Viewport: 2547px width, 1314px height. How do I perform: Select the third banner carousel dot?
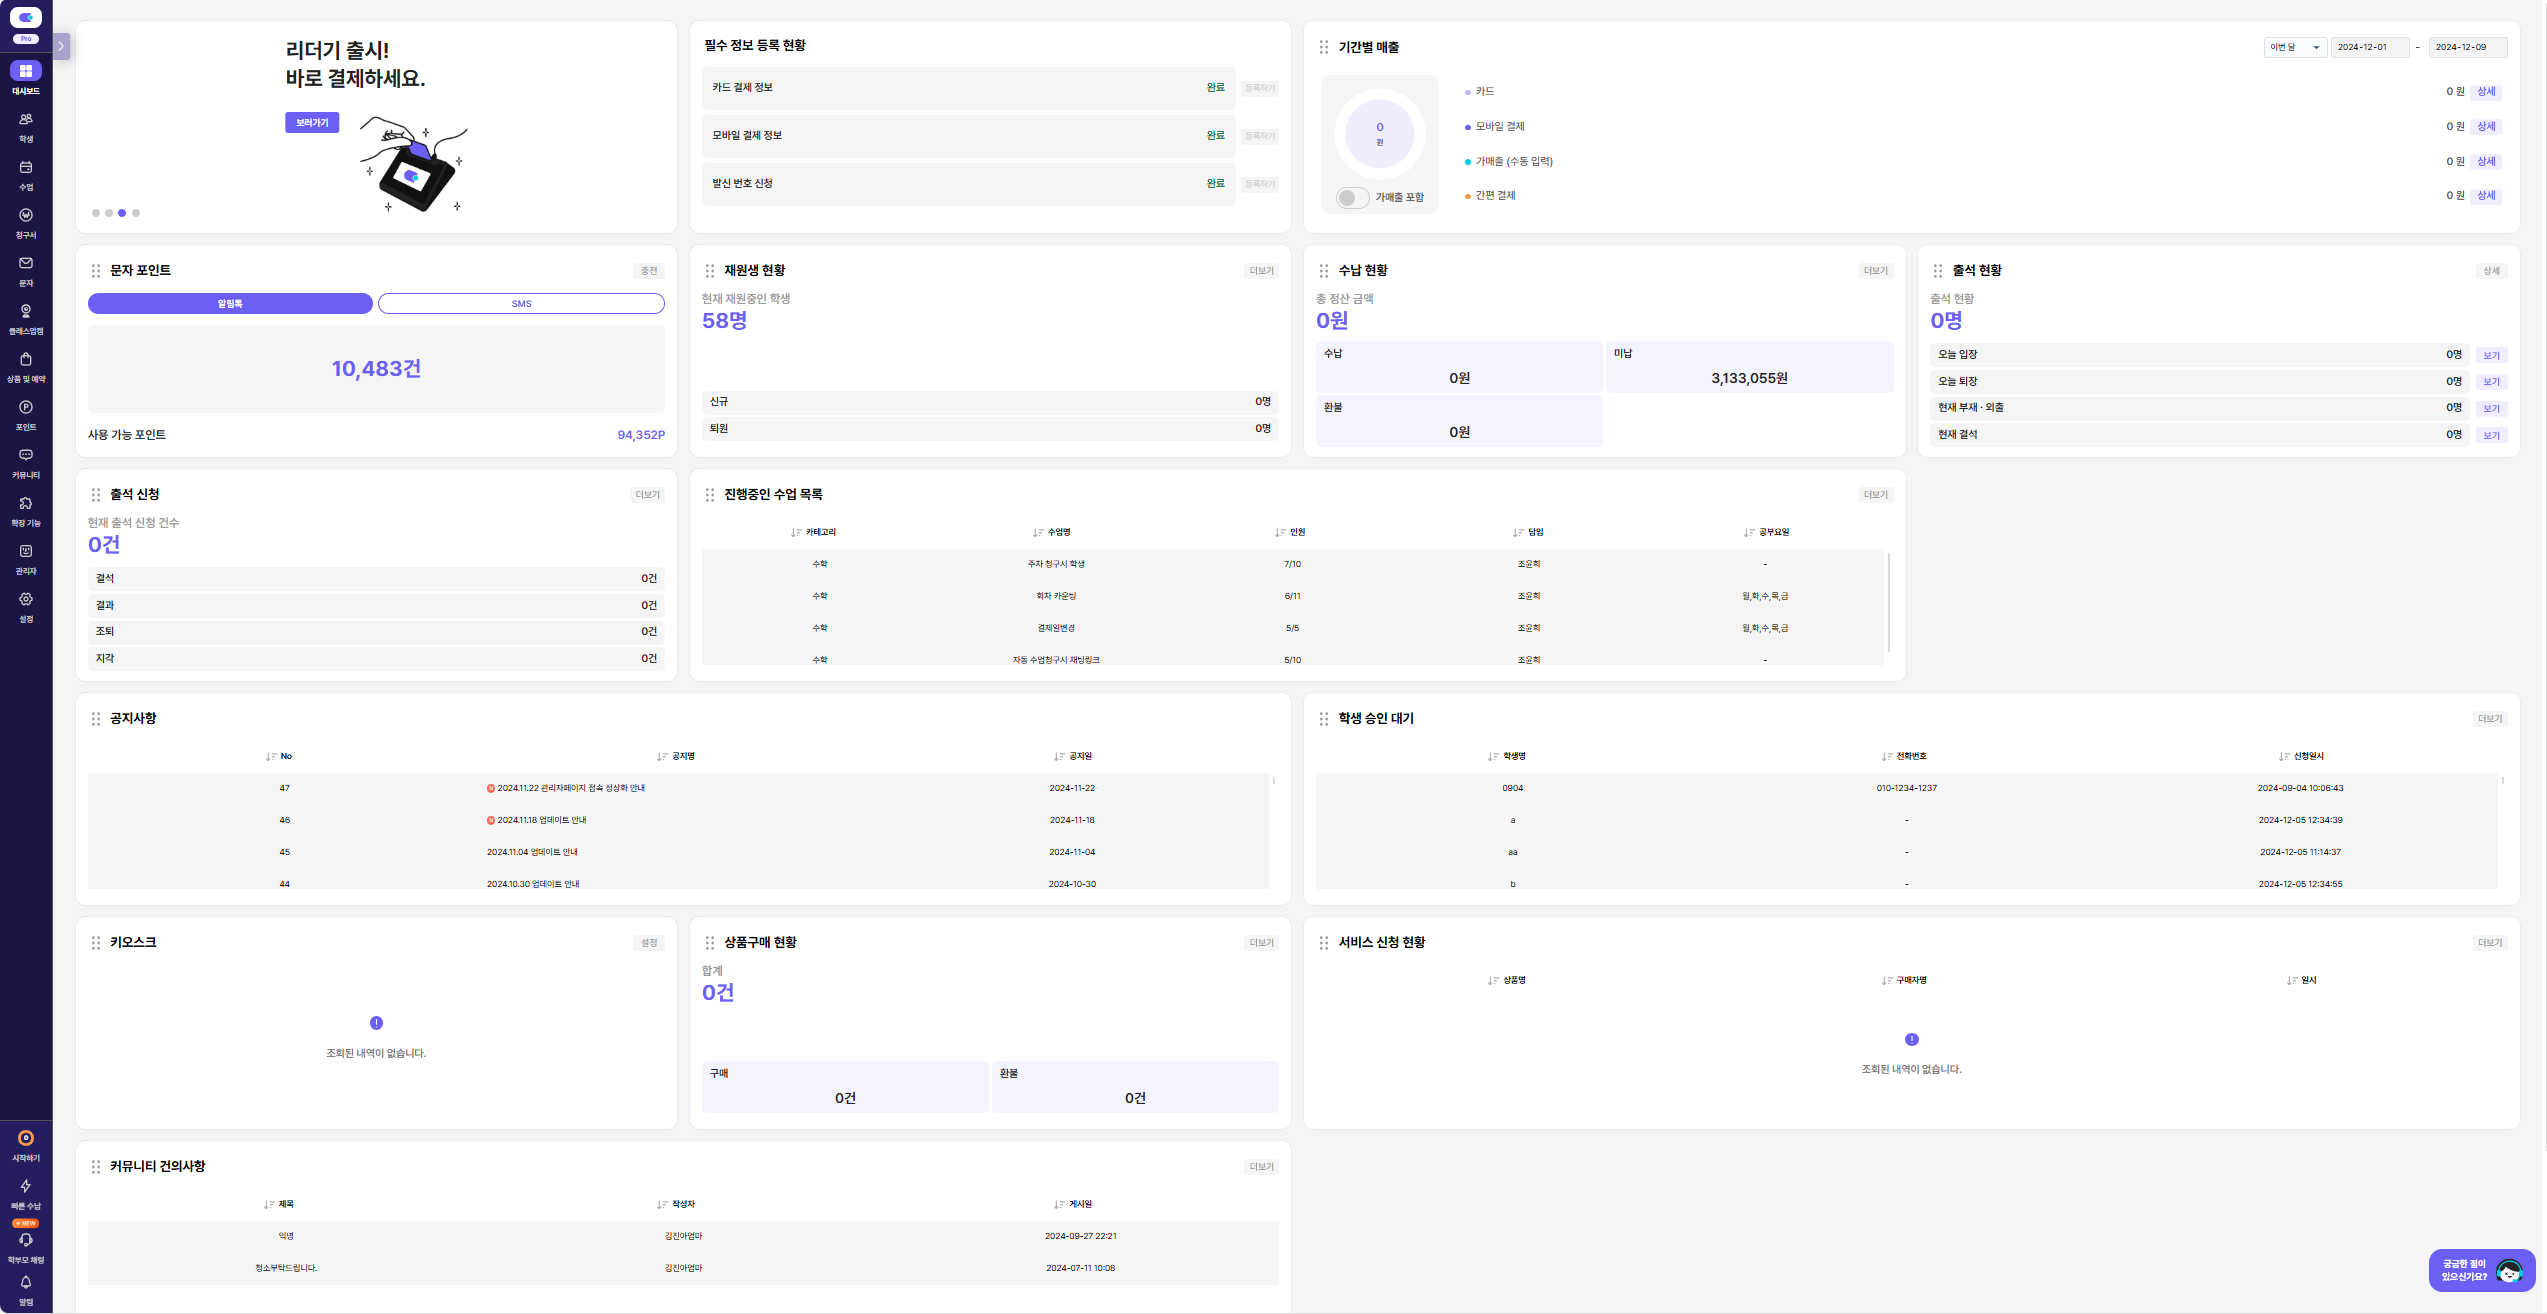tap(122, 213)
